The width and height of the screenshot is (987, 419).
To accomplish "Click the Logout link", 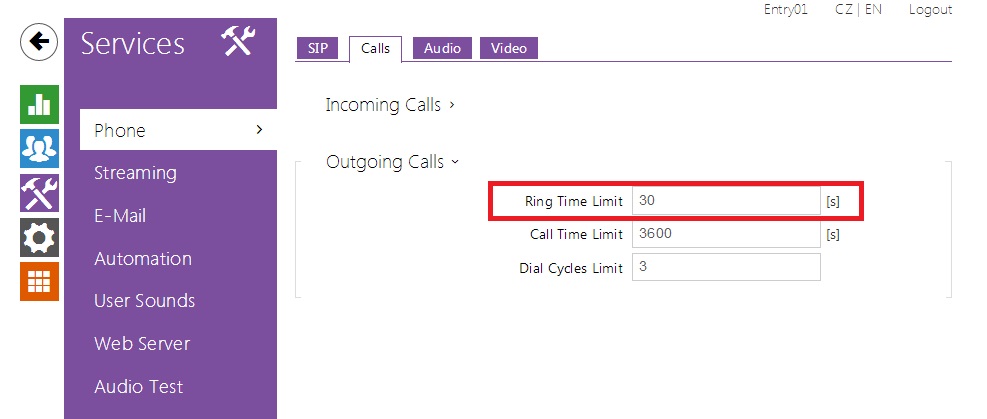I will [x=930, y=9].
